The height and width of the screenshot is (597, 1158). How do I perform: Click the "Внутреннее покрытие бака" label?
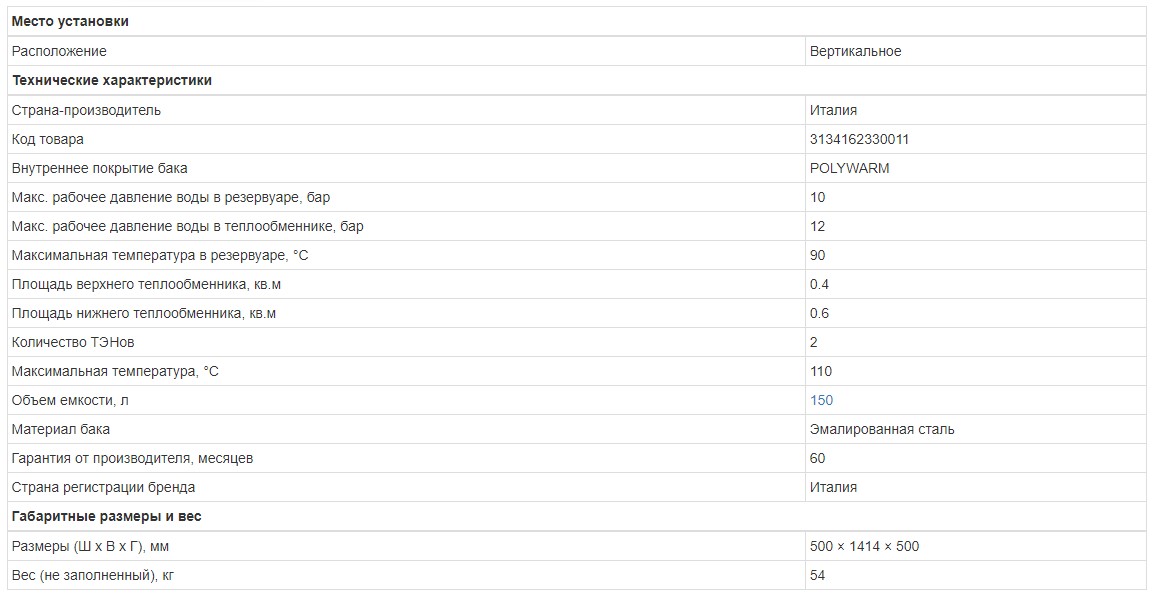99,168
